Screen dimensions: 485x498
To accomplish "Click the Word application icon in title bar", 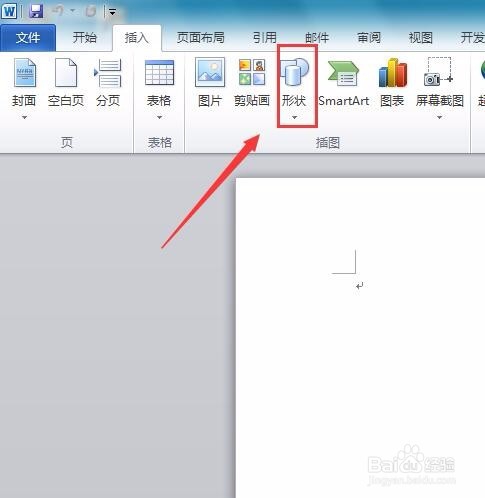I will coord(9,11).
